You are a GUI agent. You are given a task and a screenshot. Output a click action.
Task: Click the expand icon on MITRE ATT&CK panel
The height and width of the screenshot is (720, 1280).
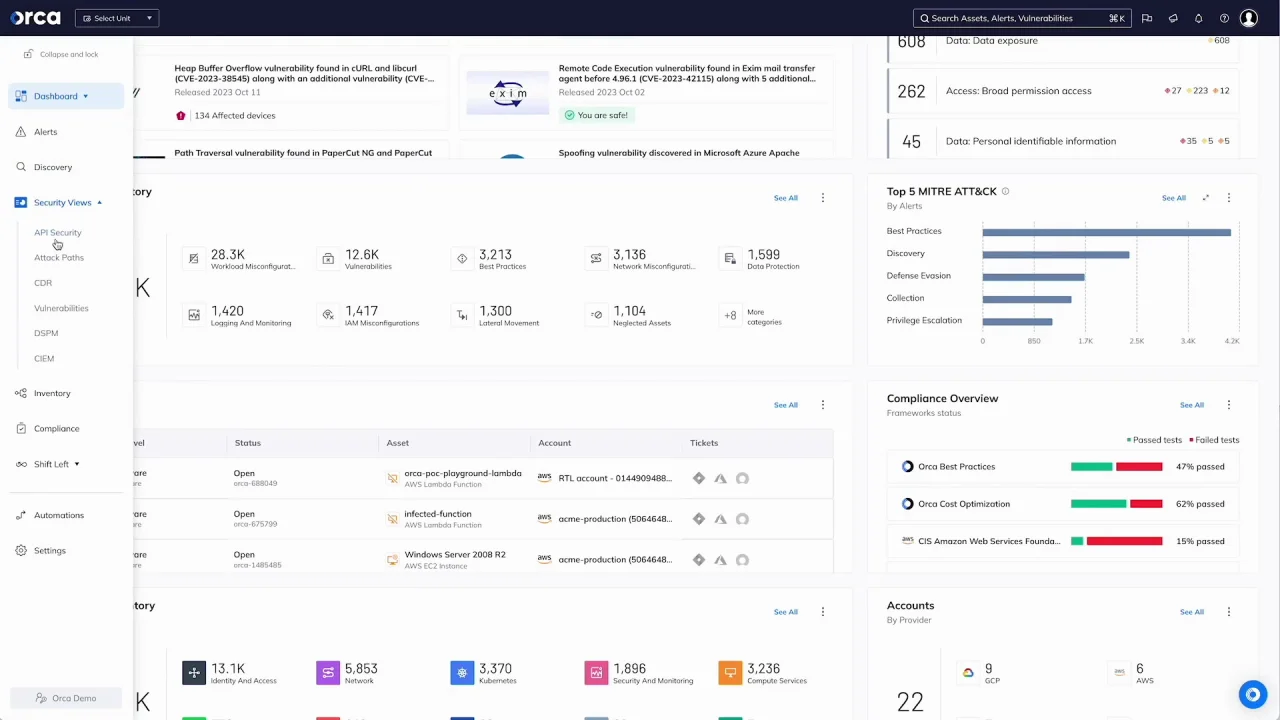1206,198
